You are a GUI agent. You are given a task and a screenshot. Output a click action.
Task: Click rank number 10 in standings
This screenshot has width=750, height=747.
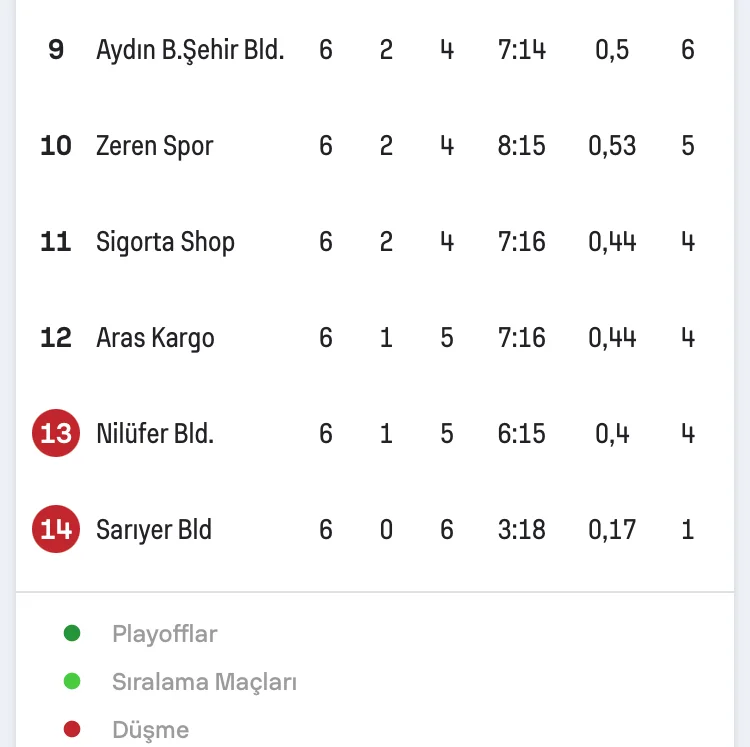(56, 146)
